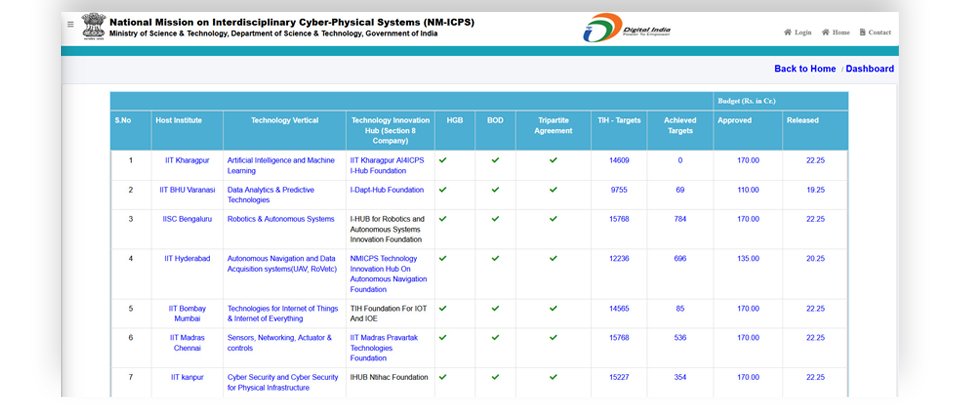Open the Dashboard breadcrumb link

point(869,69)
